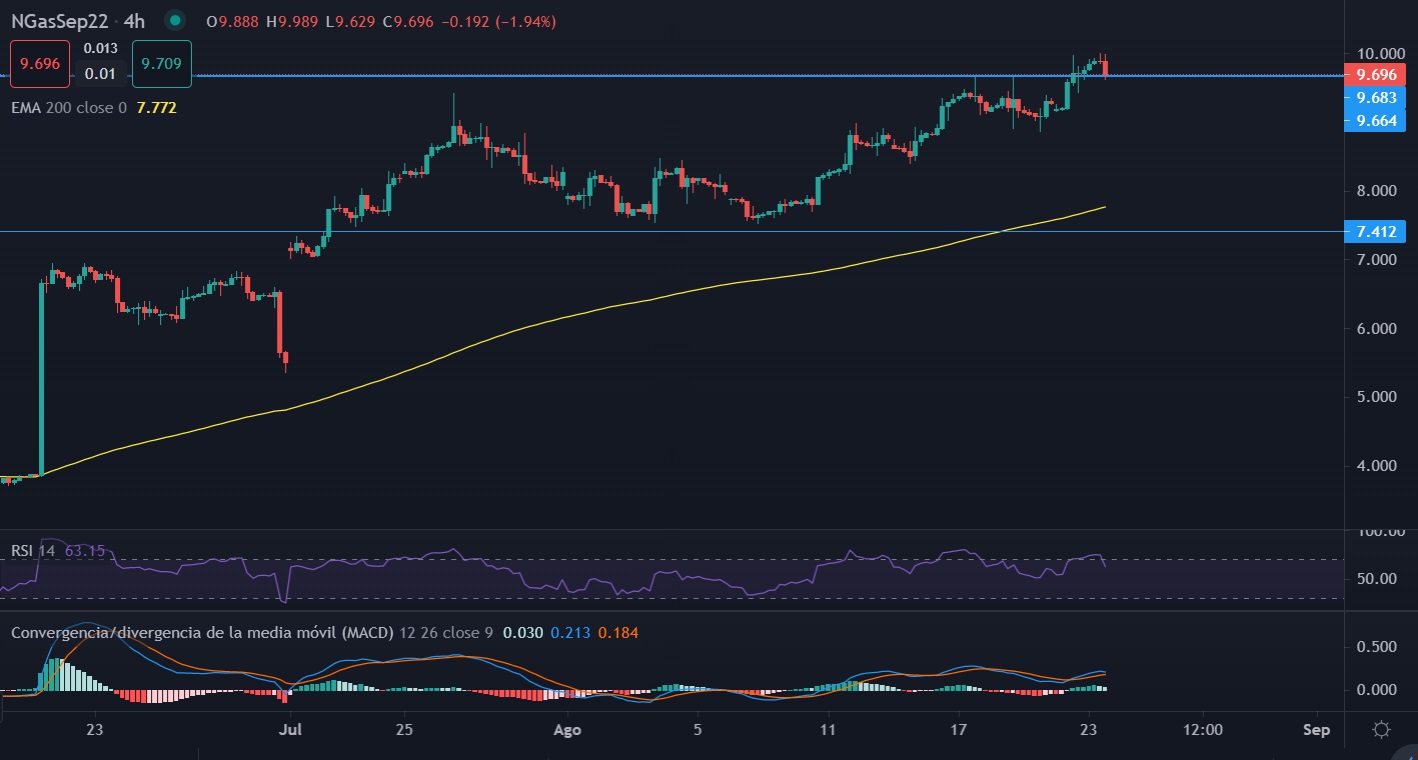The width and height of the screenshot is (1418, 760).
Task: Click the Sep label on time axis
Action: (x=1317, y=729)
